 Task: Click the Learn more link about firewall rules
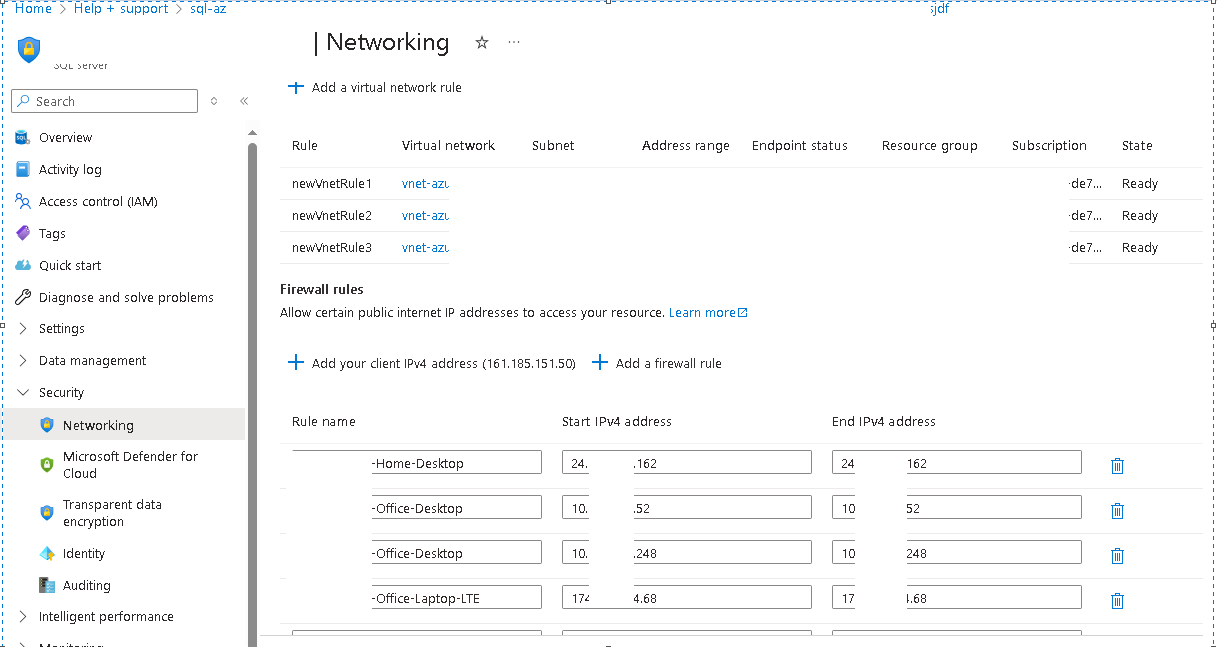tap(703, 312)
